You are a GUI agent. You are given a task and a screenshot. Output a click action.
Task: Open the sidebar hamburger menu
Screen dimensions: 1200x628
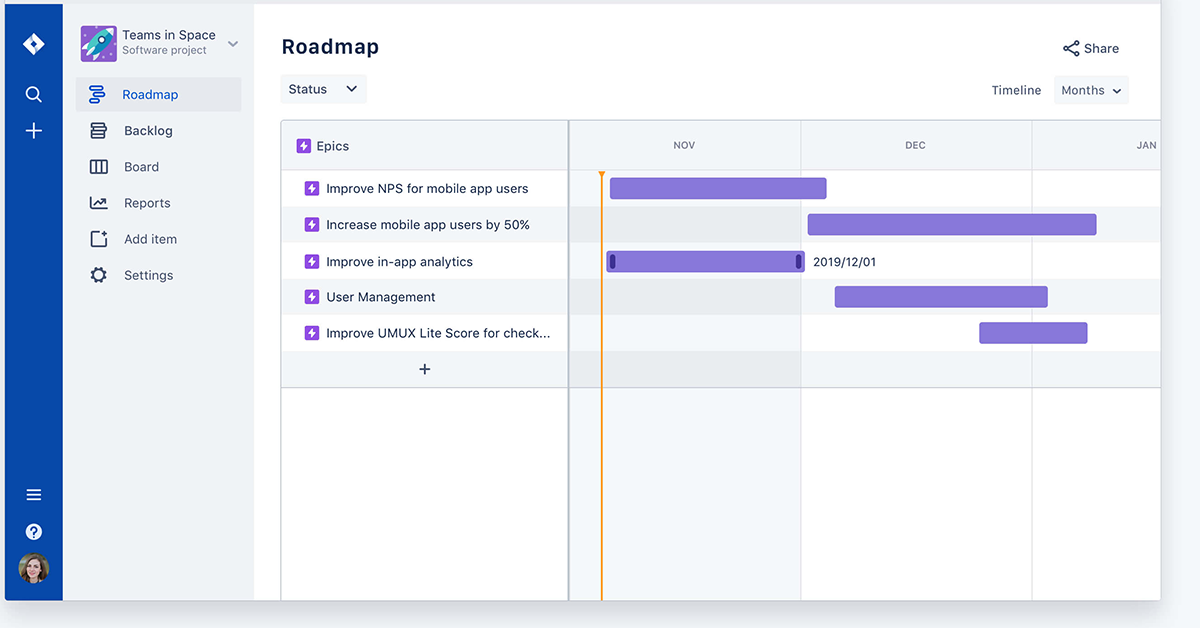click(x=33, y=494)
